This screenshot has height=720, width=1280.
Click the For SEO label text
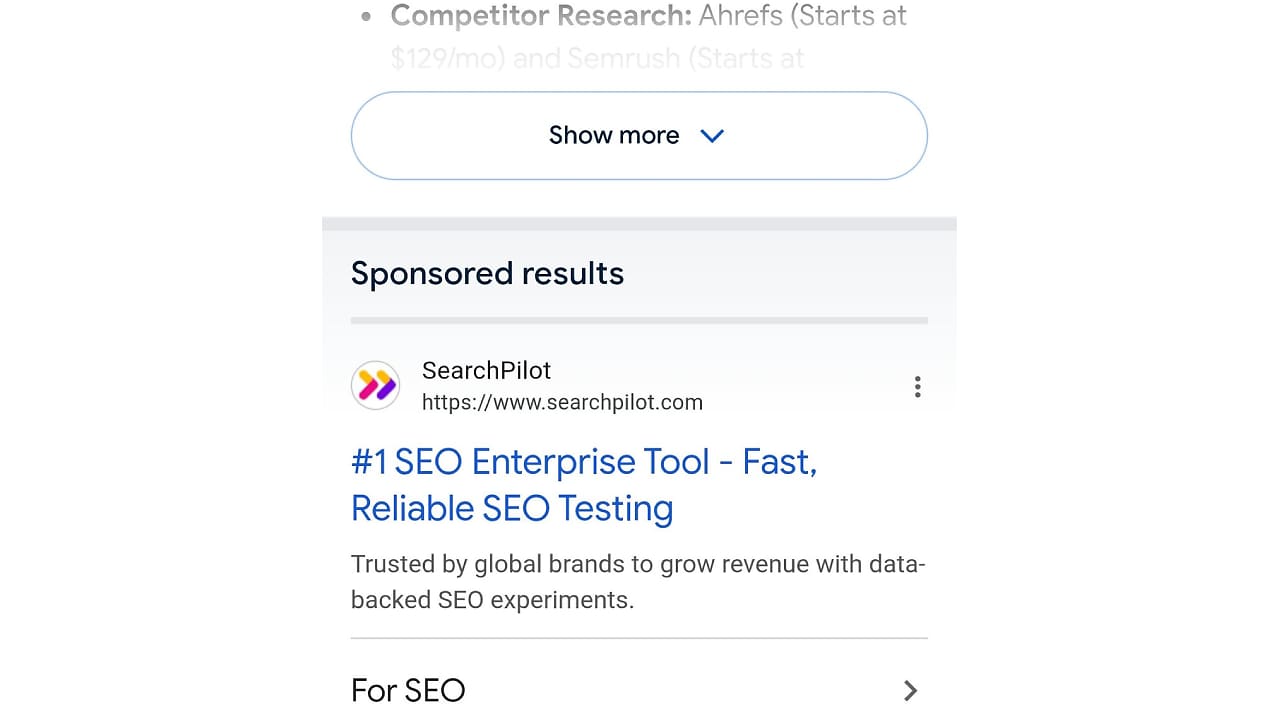[x=408, y=691]
